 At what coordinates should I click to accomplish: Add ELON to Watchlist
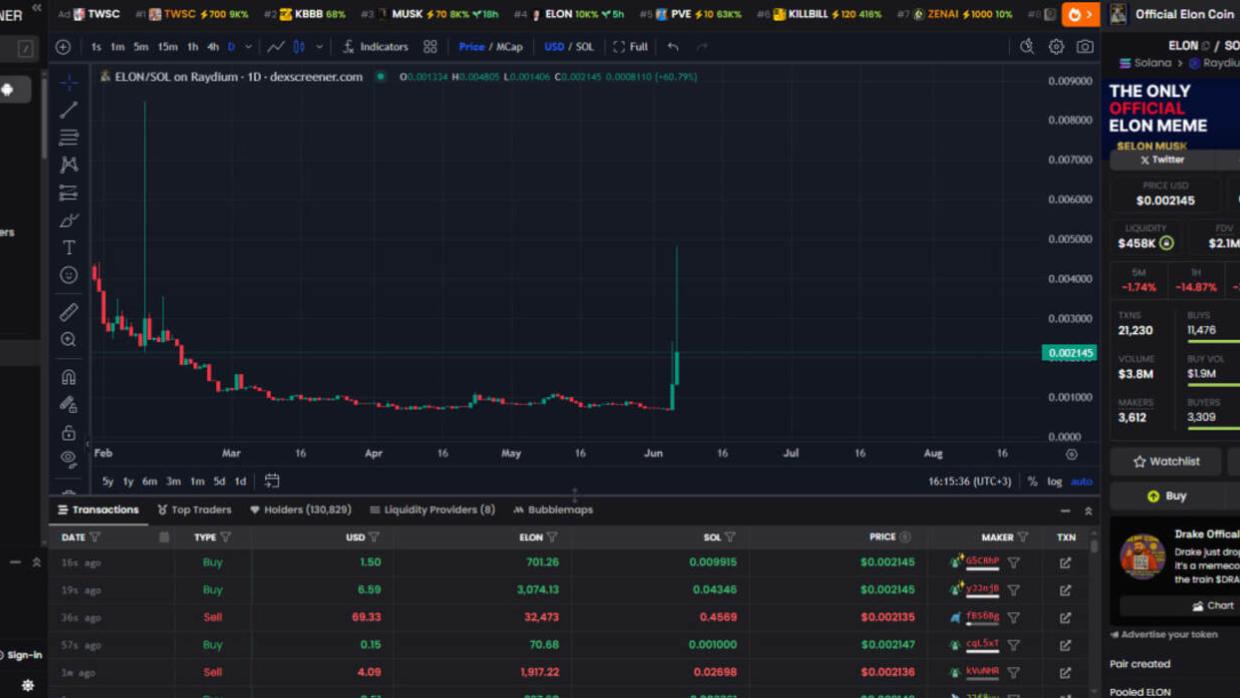[1166, 461]
